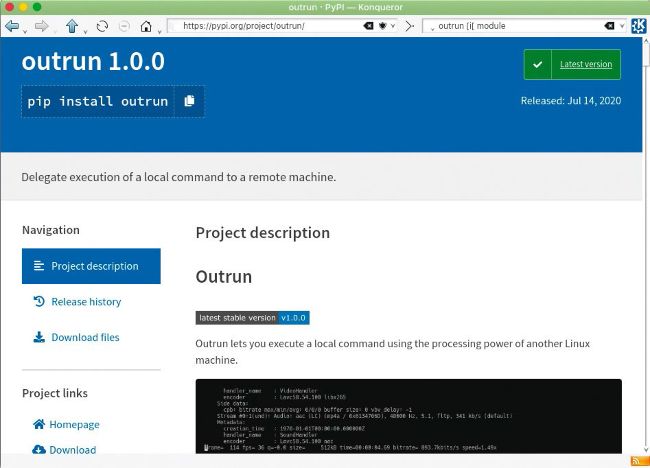Click the RSS feed icon in status bar
The image size is (650, 468).
[x=636, y=461]
